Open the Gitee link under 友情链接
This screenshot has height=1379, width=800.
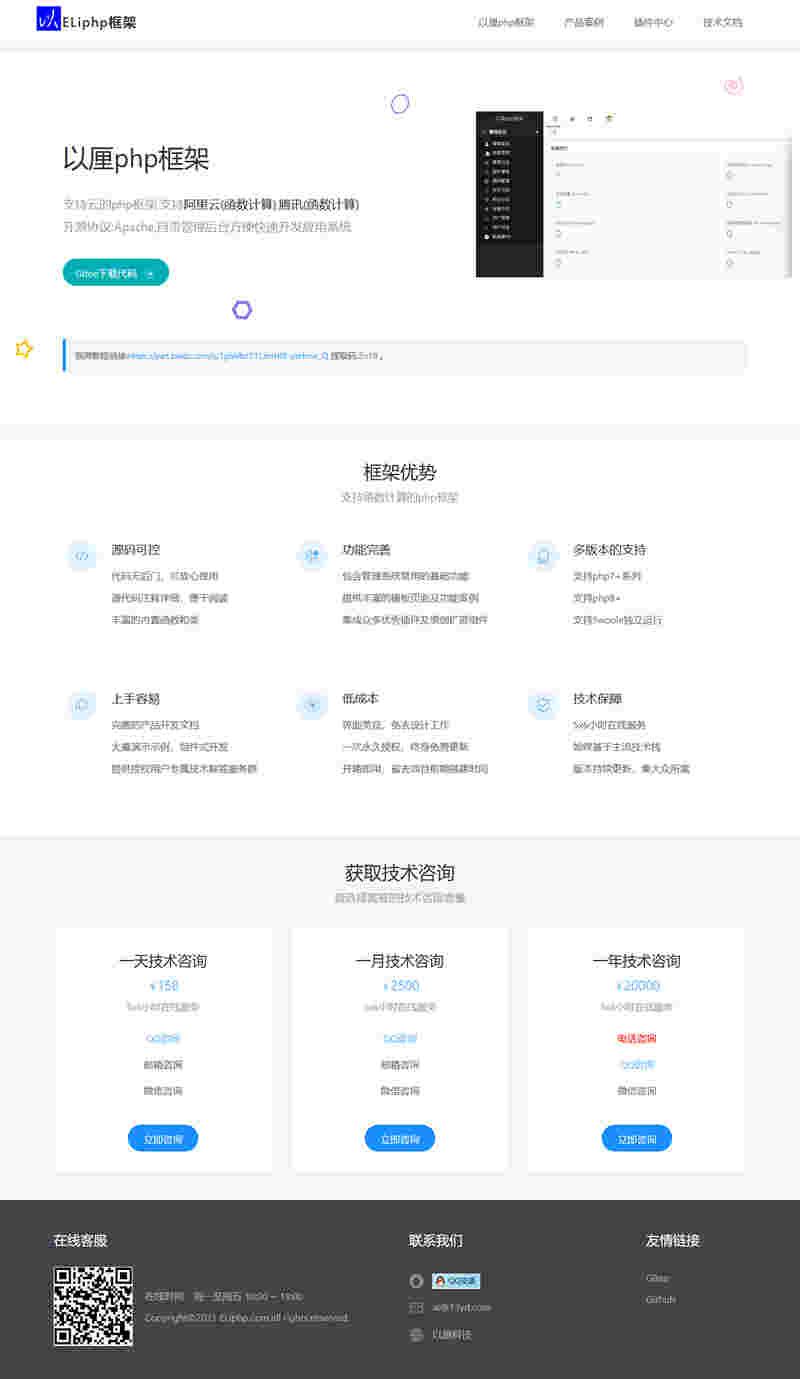pyautogui.click(x=659, y=1278)
